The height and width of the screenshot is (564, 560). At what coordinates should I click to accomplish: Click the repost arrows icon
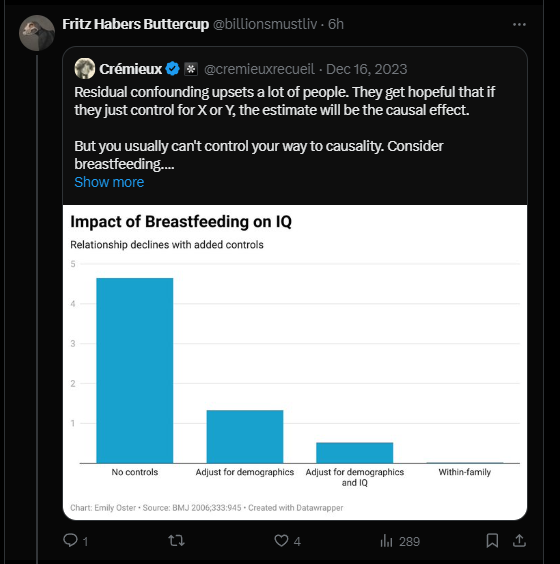pos(176,540)
